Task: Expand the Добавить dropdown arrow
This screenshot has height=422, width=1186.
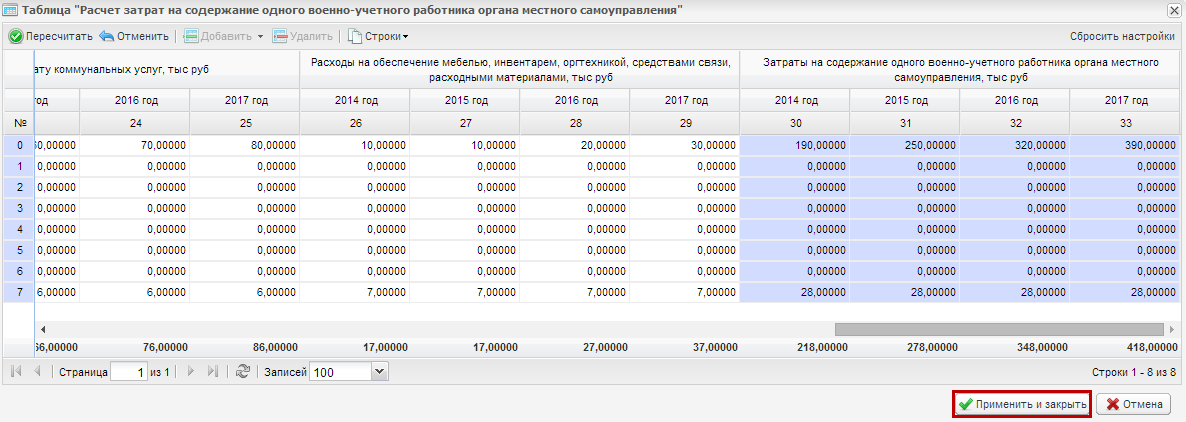Action: pyautogui.click(x=260, y=36)
